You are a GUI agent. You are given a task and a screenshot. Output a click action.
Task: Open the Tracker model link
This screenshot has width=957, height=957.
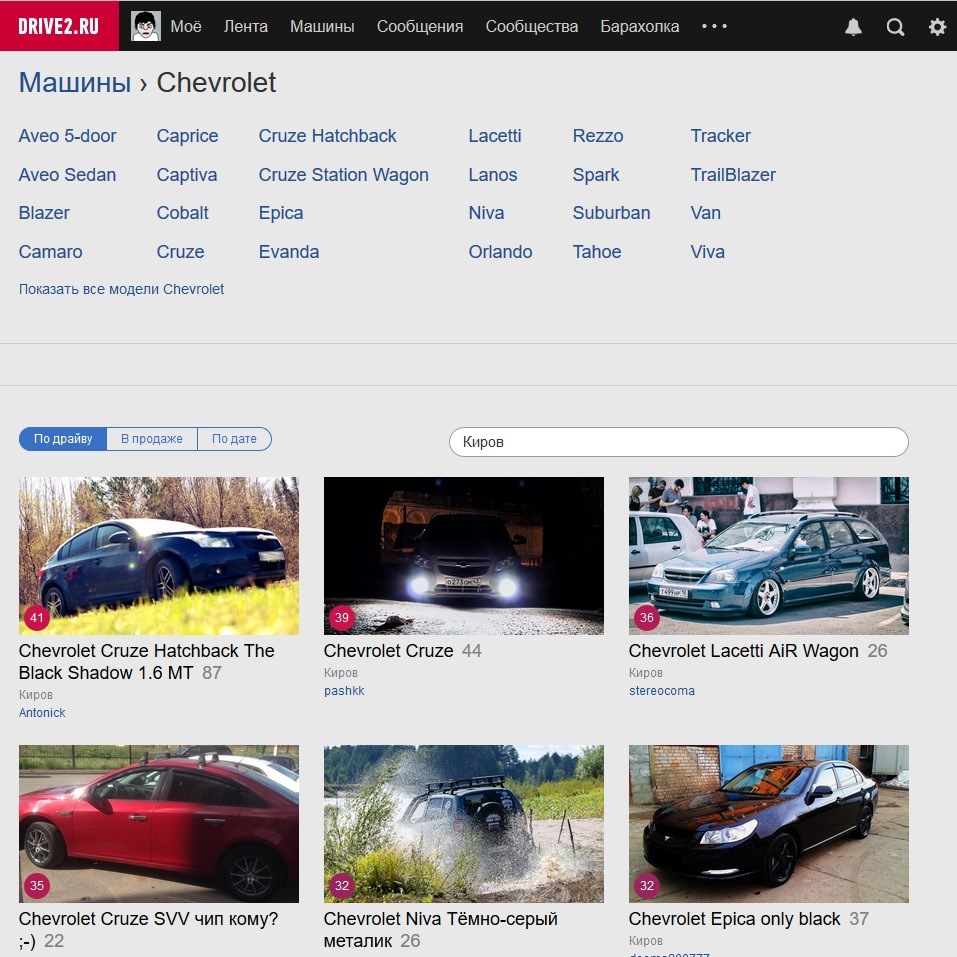point(721,135)
